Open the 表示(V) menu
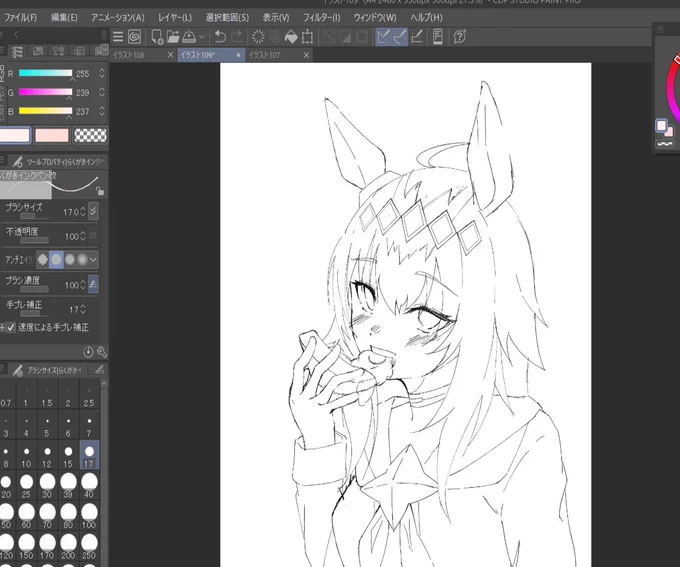The width and height of the screenshot is (680, 567). click(276, 18)
